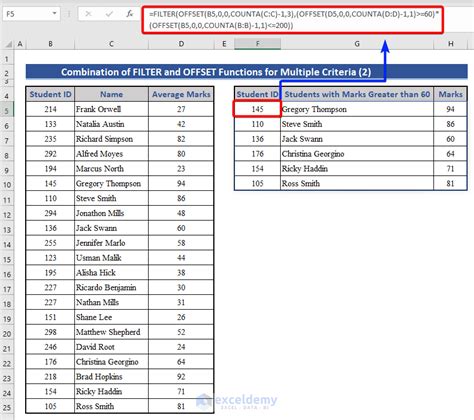The image size is (474, 420).
Task: Select column E header
Action: pyautogui.click(x=224, y=44)
